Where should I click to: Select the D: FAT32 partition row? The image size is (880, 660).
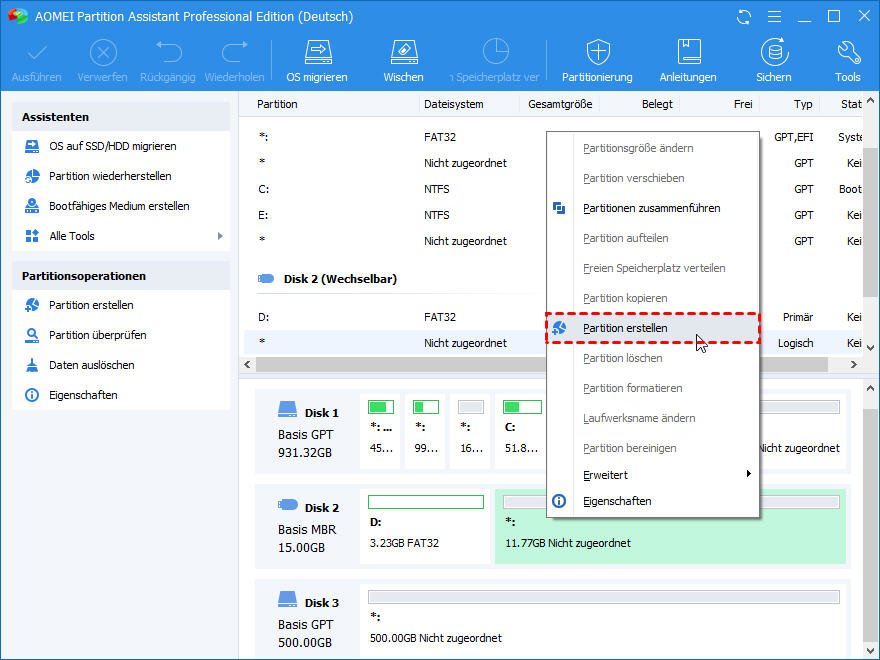(x=395, y=317)
